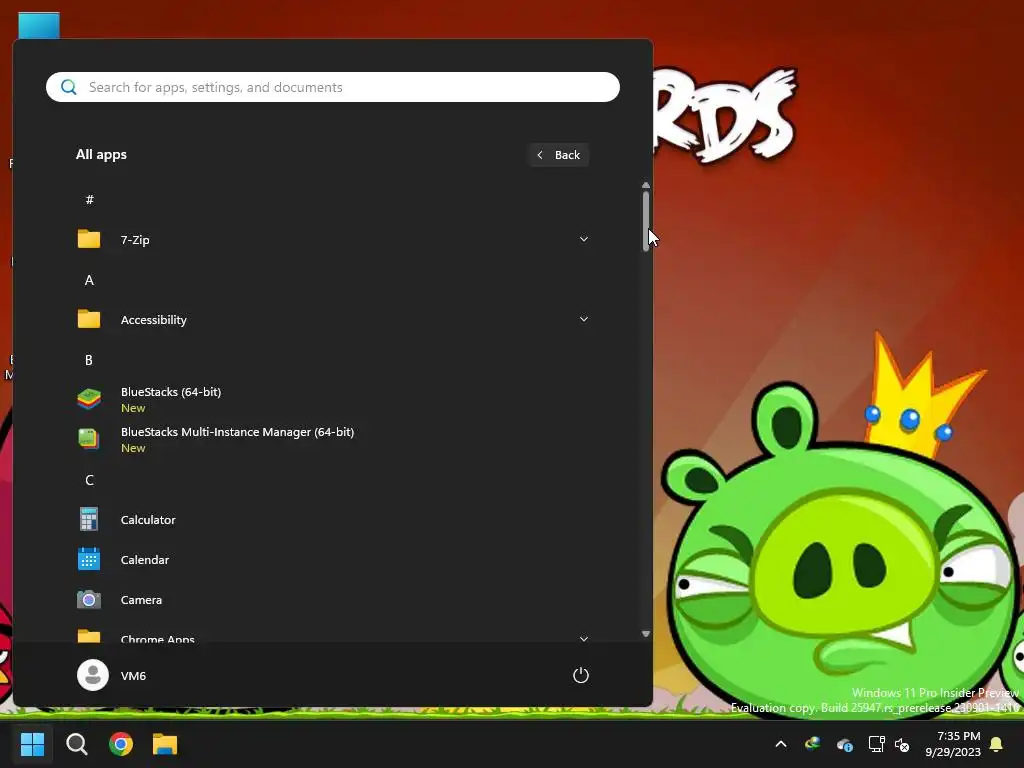Open the power options button

click(581, 675)
